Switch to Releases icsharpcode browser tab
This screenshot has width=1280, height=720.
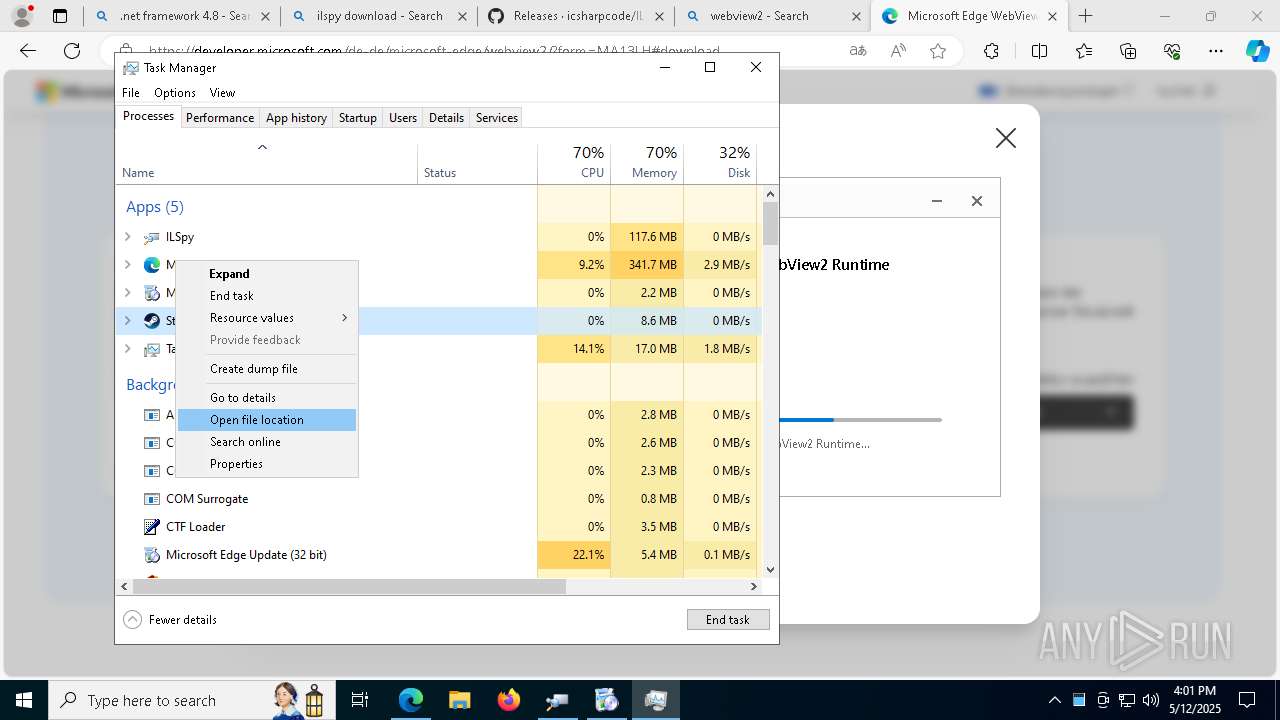tap(575, 16)
